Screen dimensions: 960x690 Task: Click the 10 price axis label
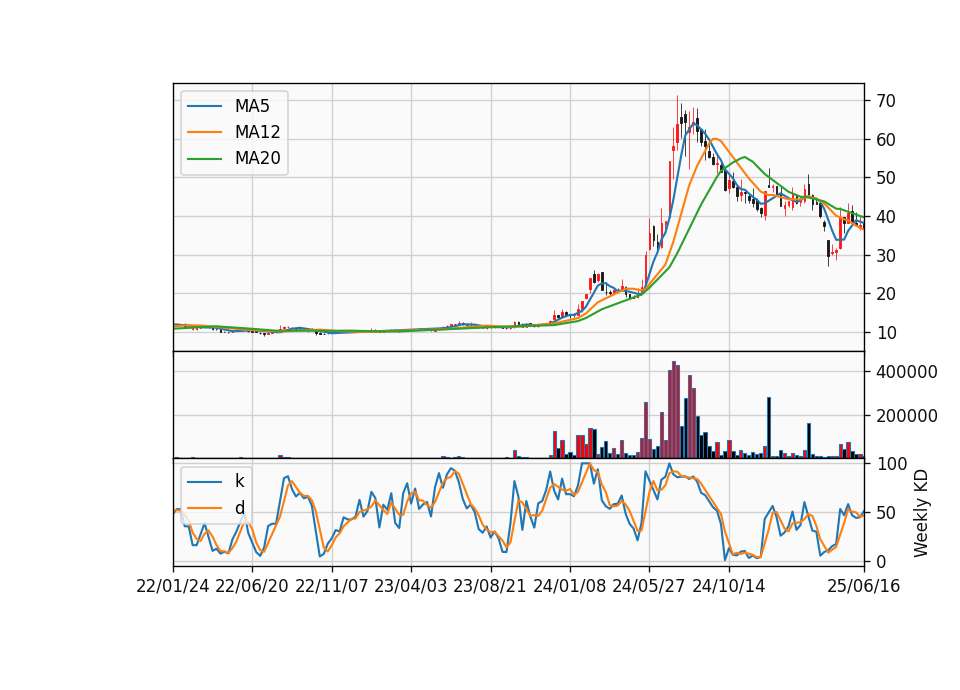click(x=885, y=333)
